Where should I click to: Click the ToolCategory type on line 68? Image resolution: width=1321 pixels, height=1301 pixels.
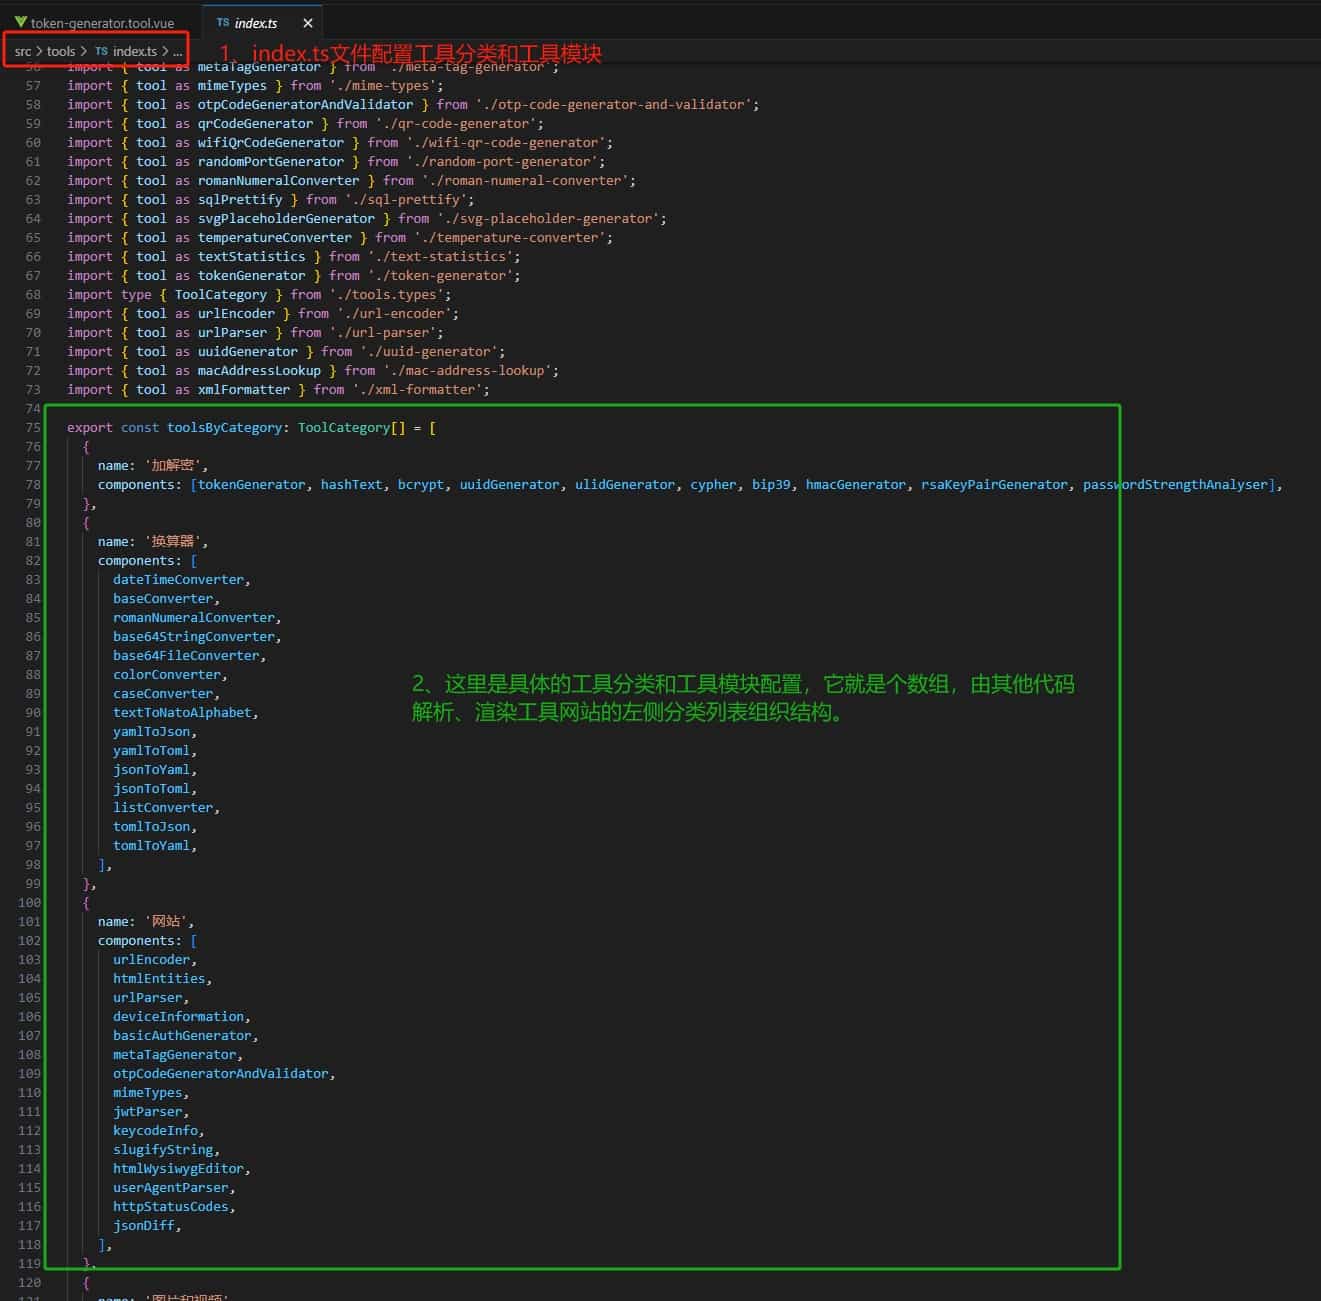coord(221,294)
